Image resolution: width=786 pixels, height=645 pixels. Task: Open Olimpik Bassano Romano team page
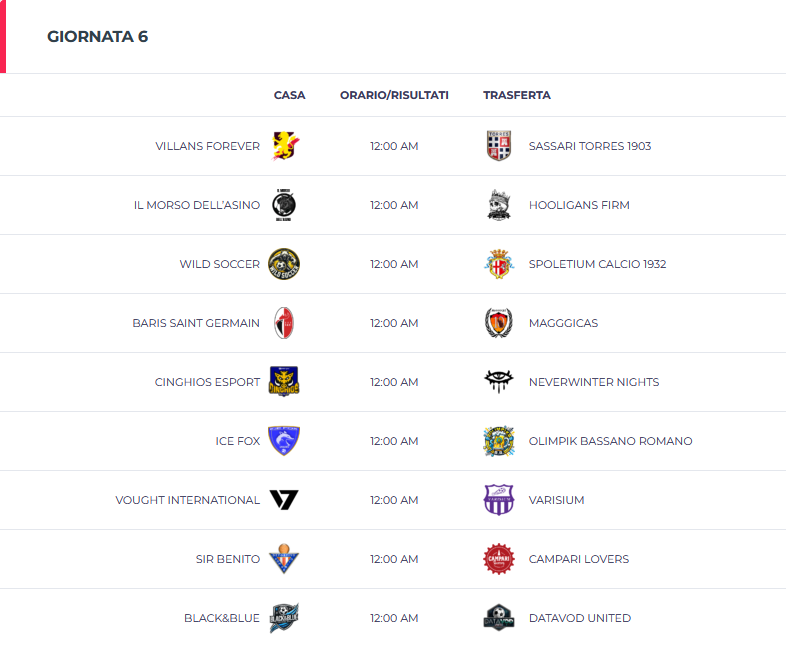point(611,441)
